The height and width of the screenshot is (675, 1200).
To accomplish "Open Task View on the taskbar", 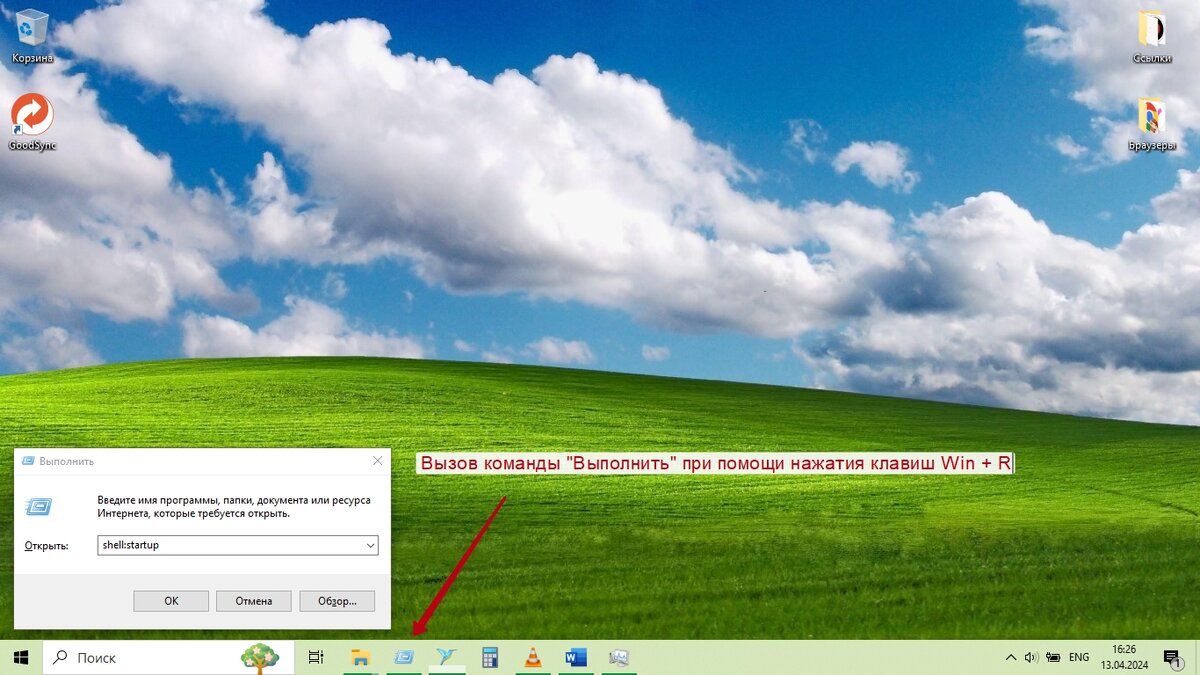I will 316,657.
